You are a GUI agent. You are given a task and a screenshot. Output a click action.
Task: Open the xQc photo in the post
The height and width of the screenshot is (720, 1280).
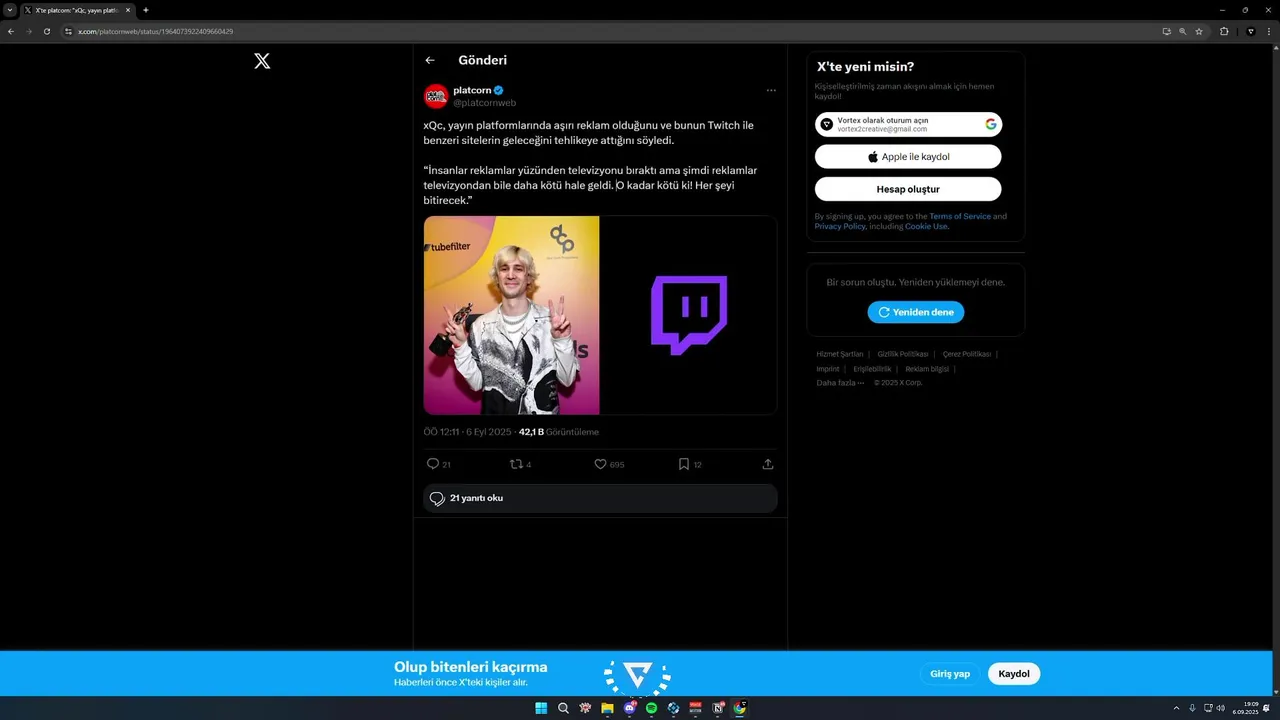point(511,315)
